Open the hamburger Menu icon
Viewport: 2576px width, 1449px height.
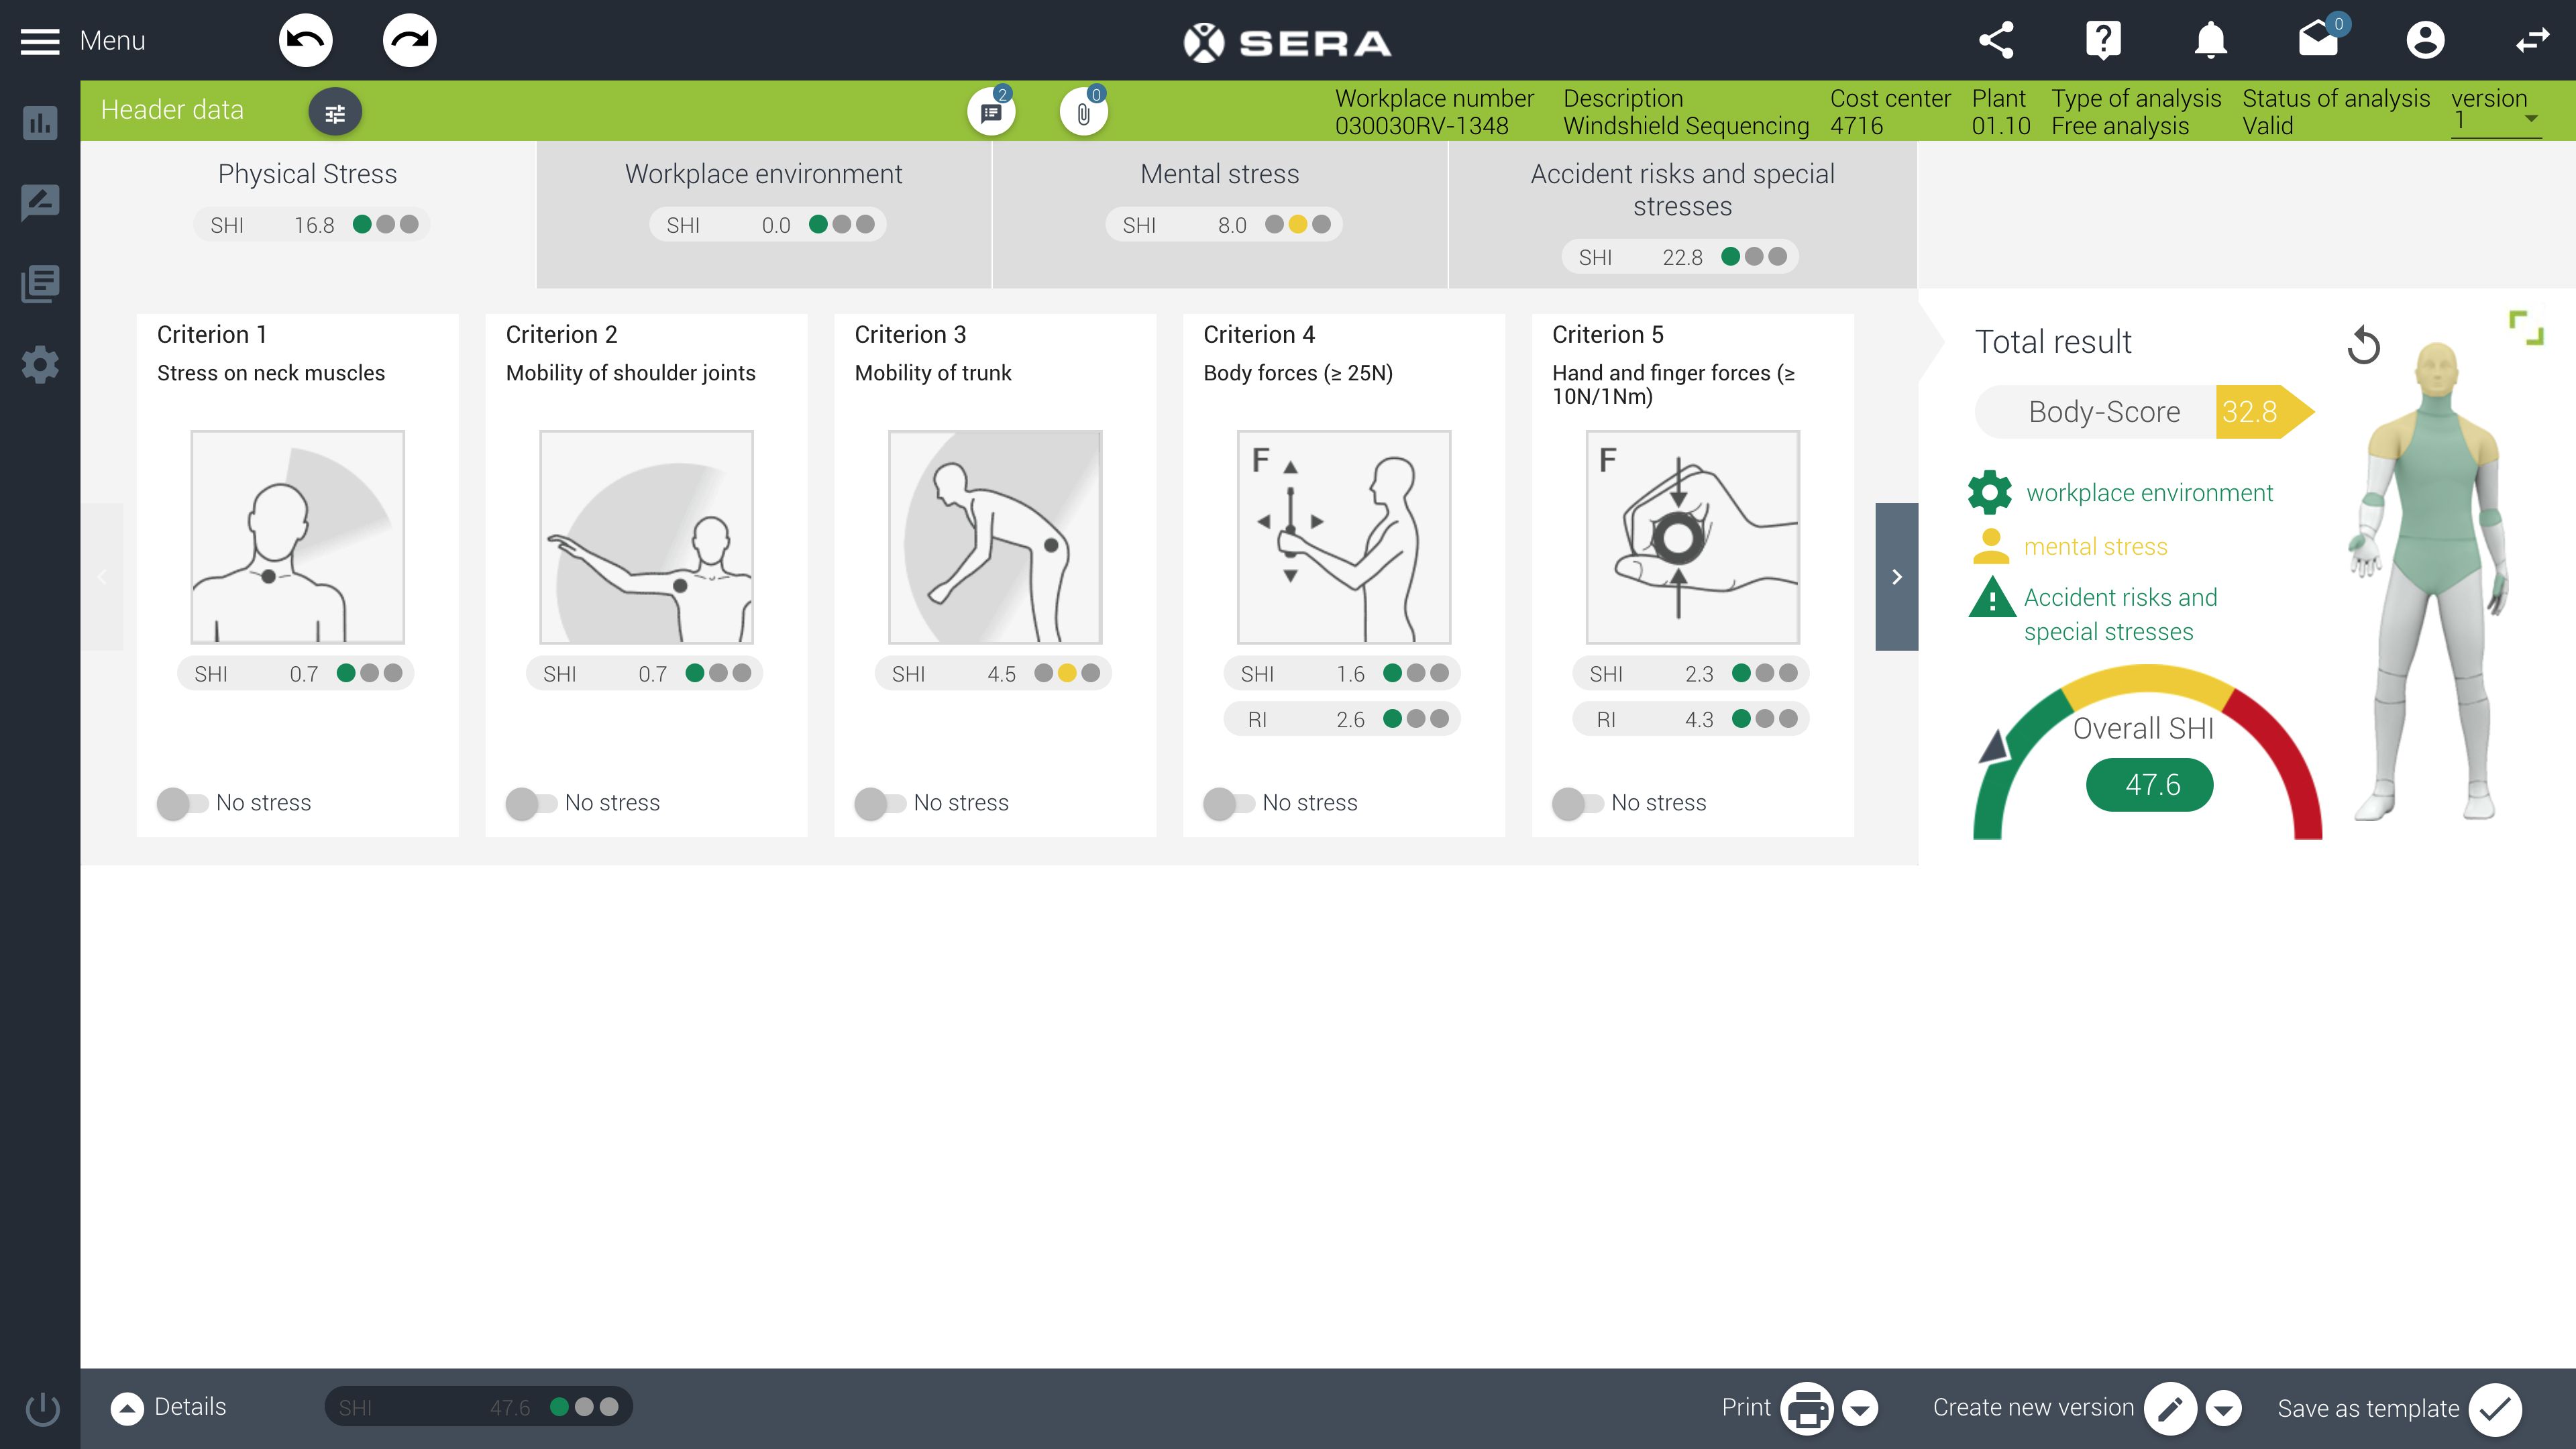(40, 41)
